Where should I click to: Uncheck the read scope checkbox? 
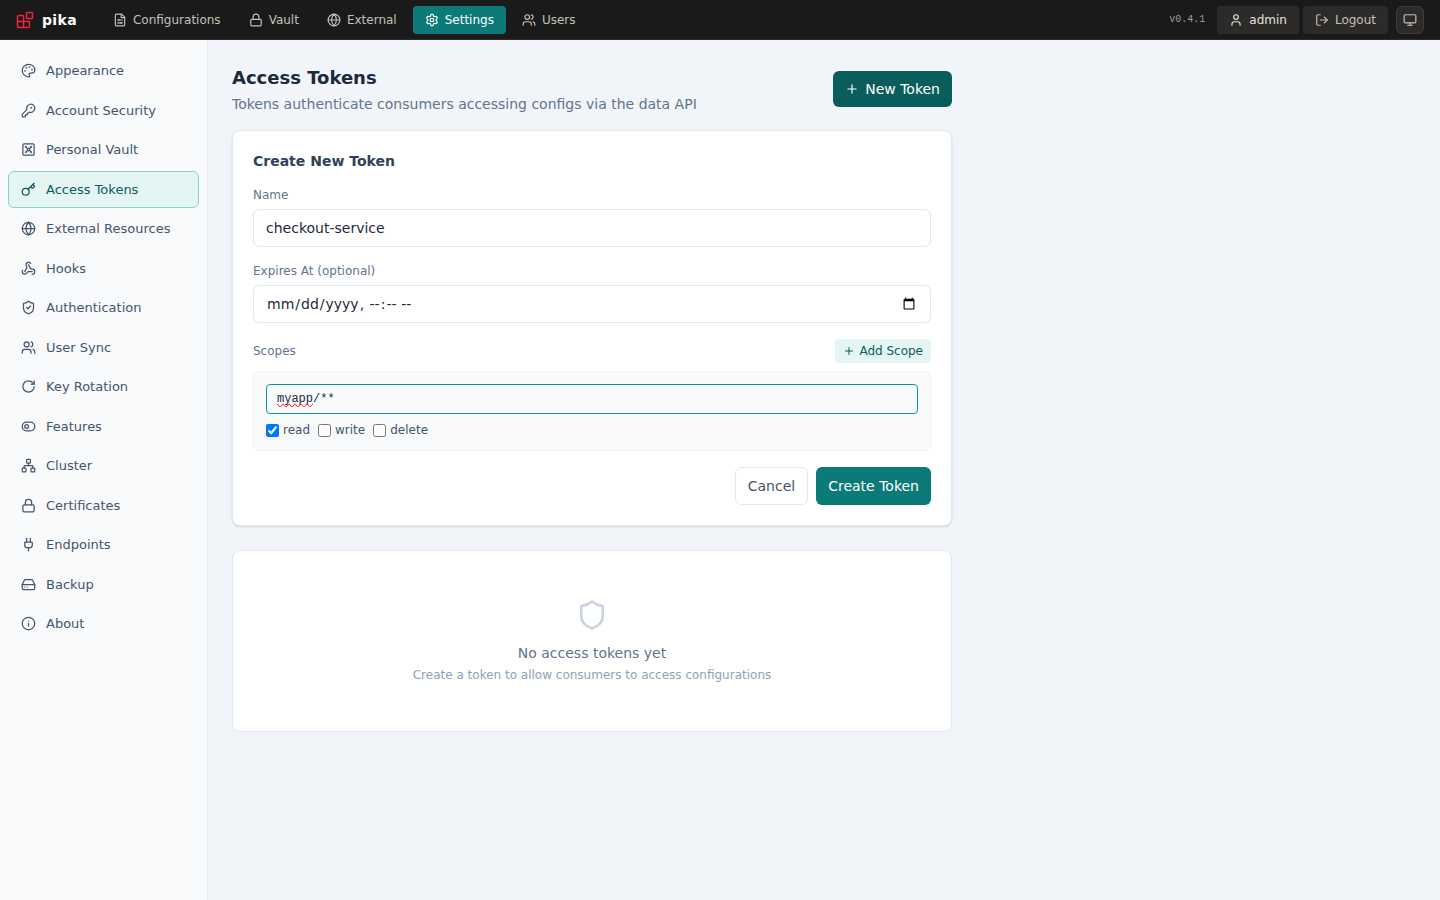coord(272,430)
